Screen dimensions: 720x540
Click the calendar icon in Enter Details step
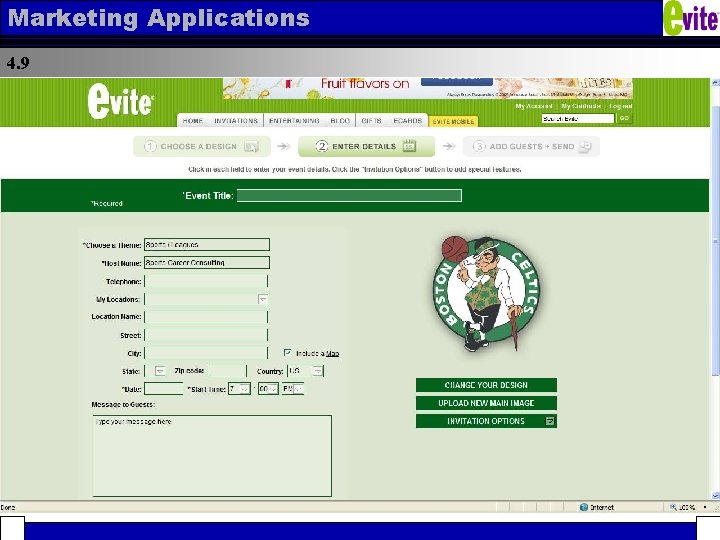point(409,146)
